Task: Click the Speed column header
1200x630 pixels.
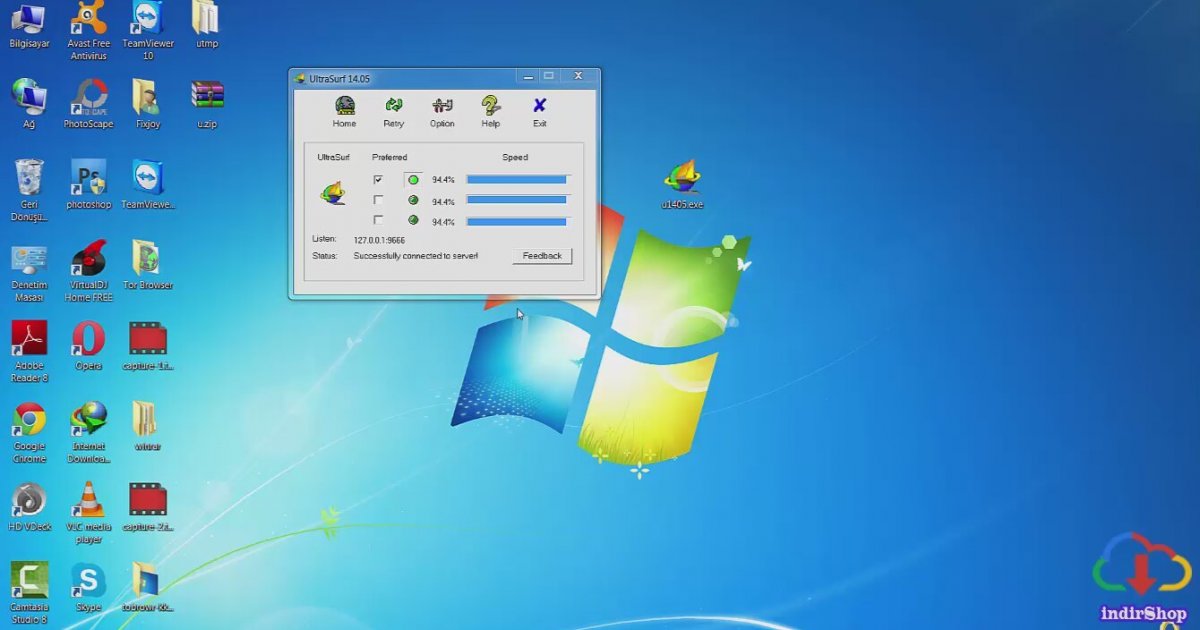Action: (x=515, y=157)
